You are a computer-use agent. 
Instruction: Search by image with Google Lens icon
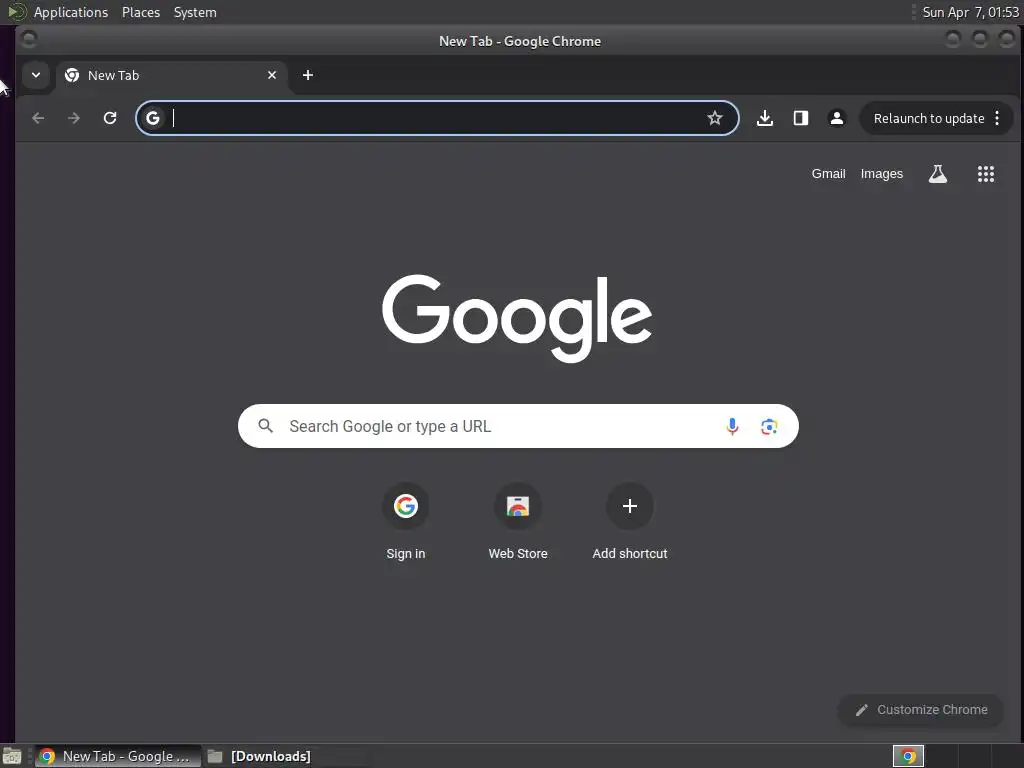(769, 426)
